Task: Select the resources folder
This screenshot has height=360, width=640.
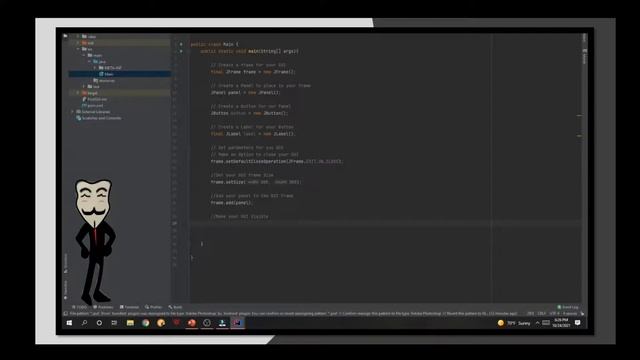Action: coord(107,80)
